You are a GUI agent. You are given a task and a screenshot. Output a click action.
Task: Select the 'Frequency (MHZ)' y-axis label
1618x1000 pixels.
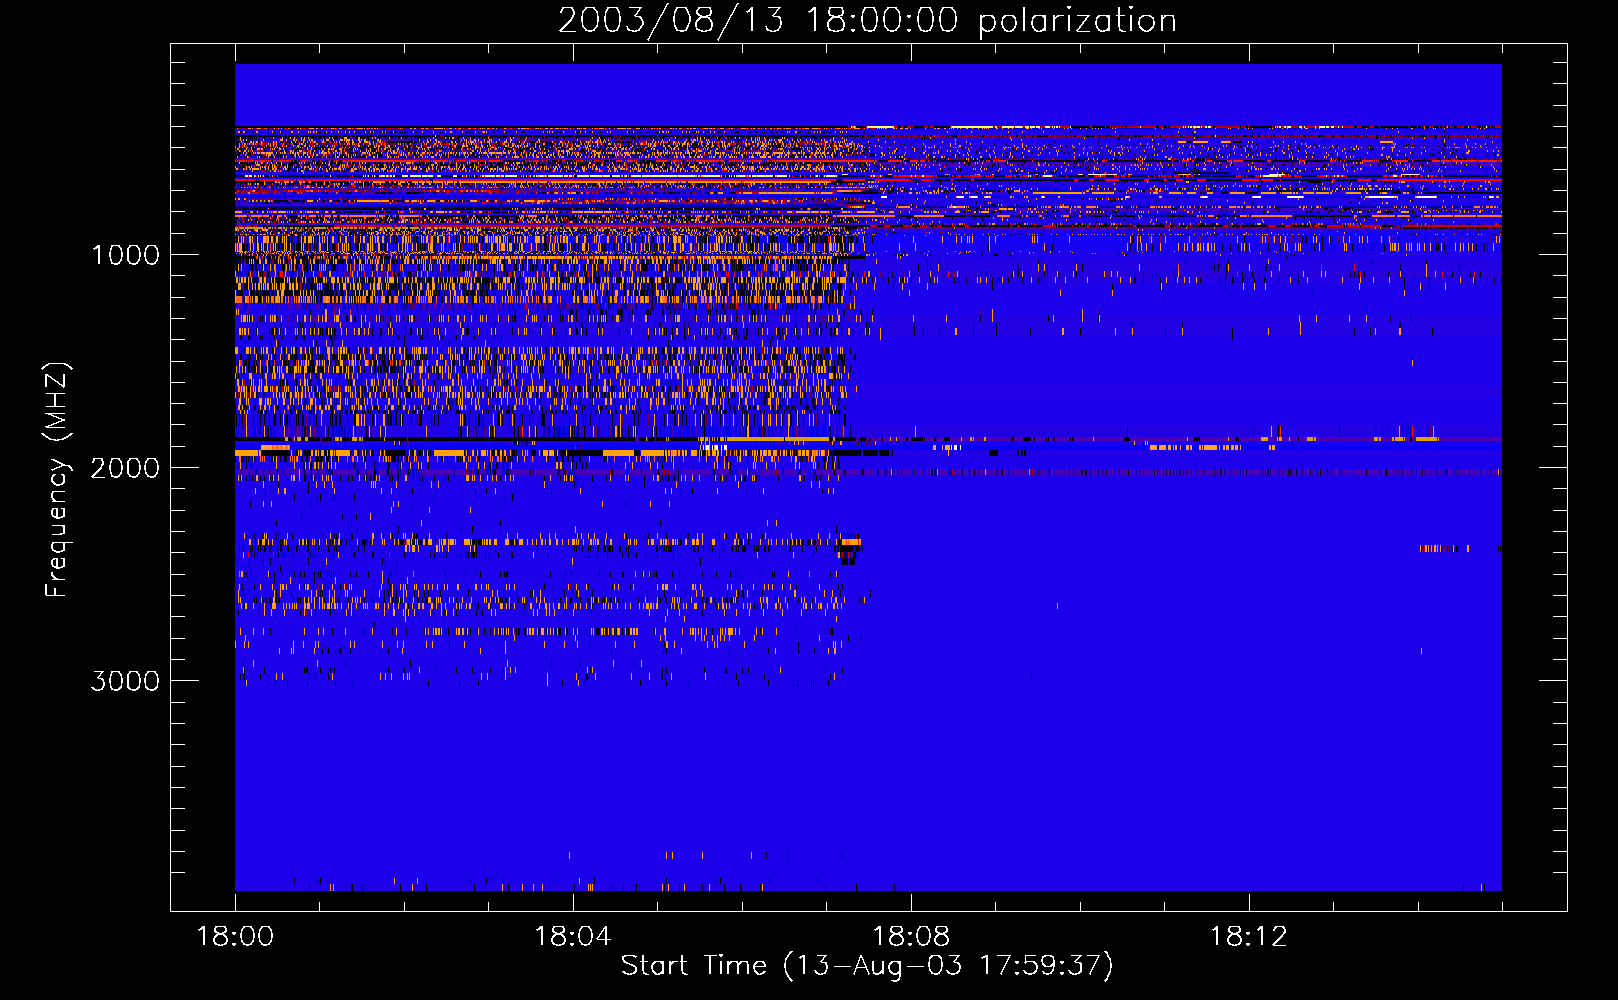pyautogui.click(x=57, y=480)
